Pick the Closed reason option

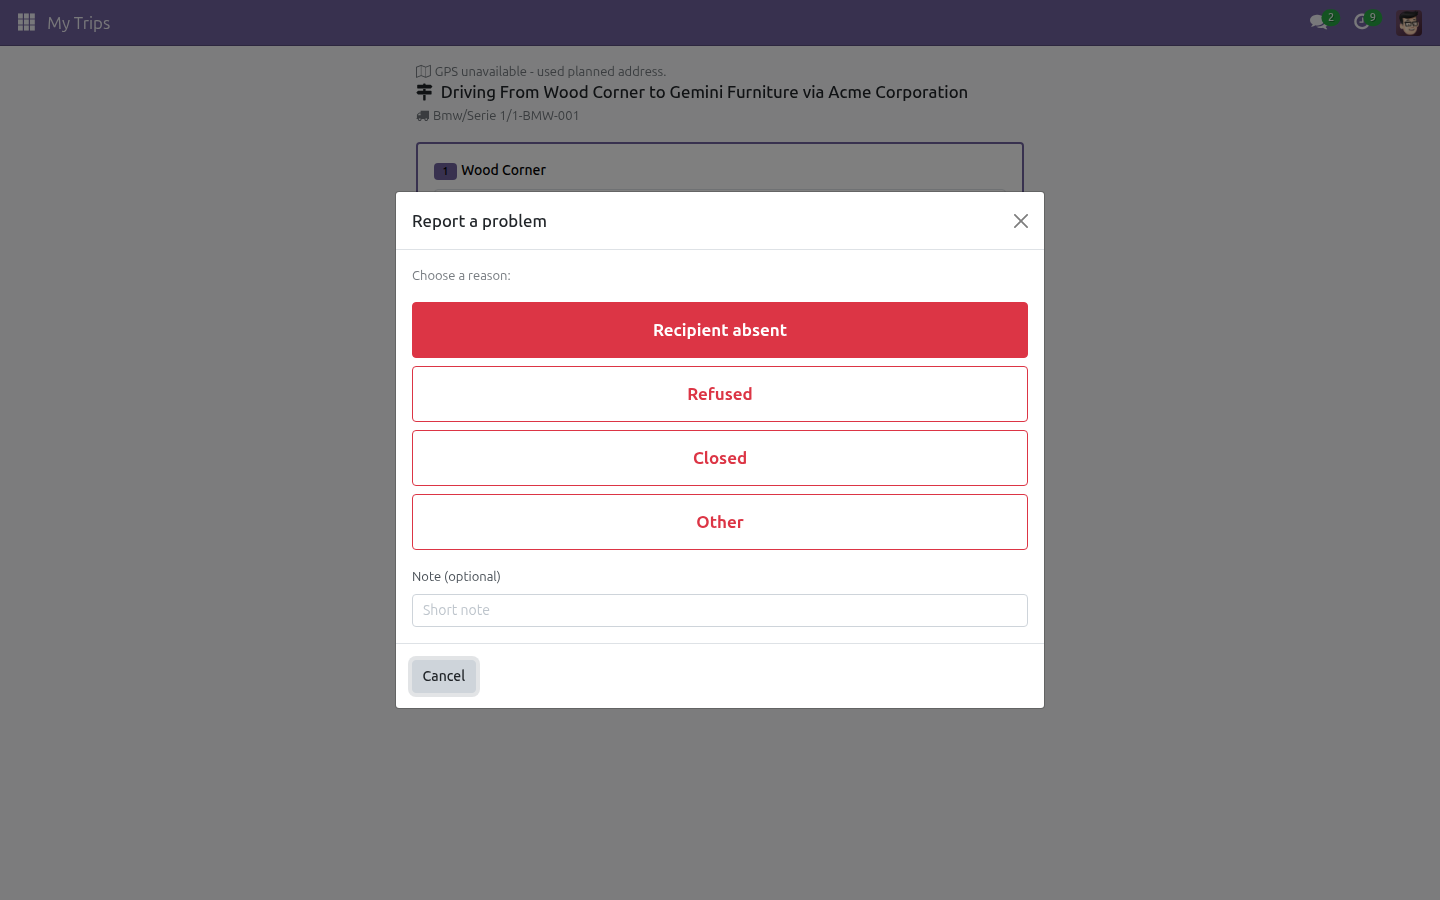coord(720,458)
